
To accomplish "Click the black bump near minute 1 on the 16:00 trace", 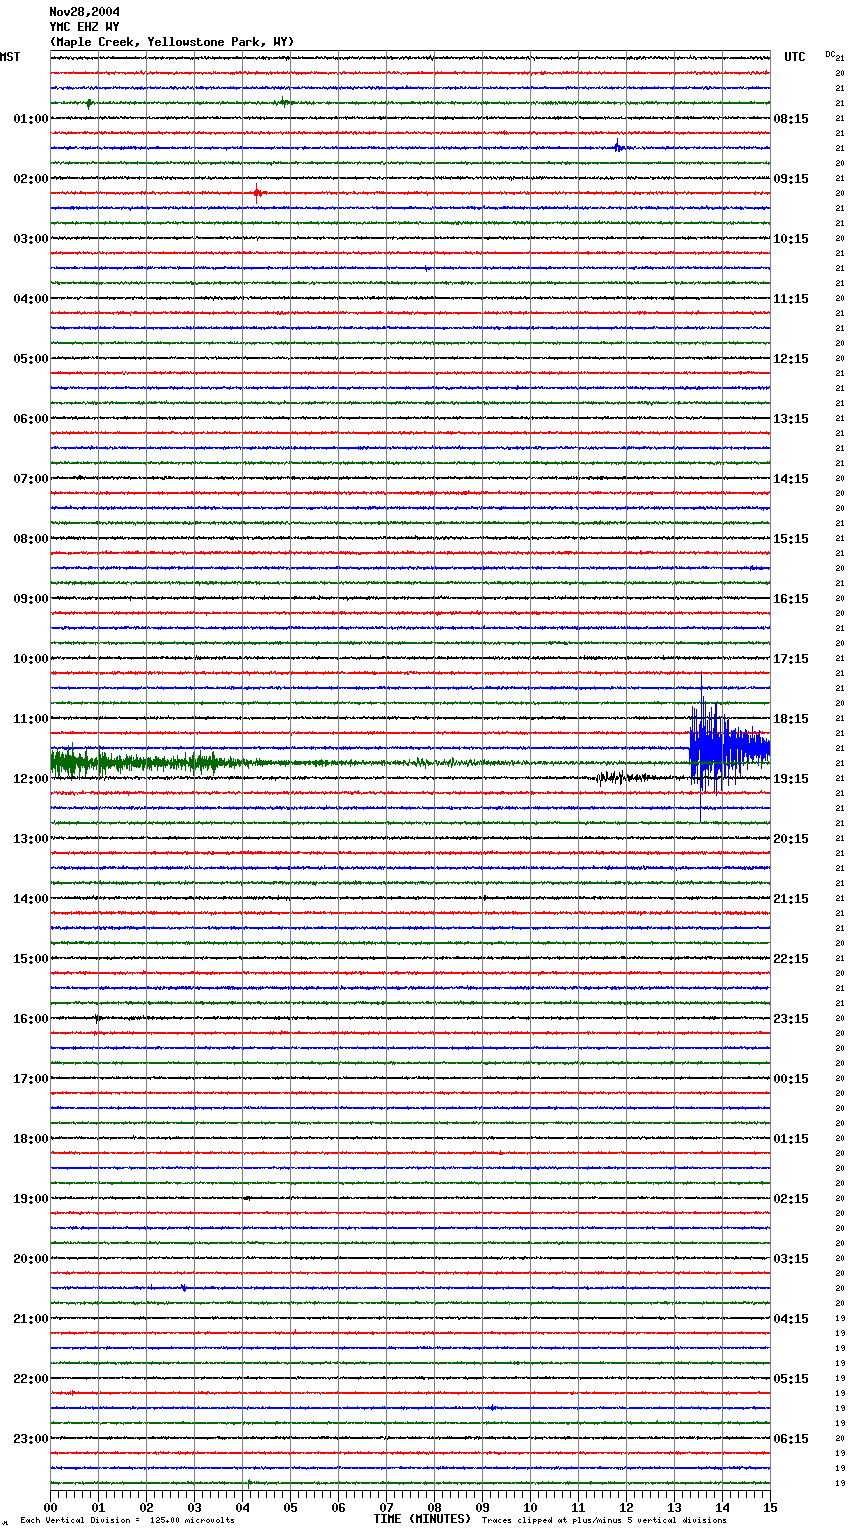I will click(97, 1018).
